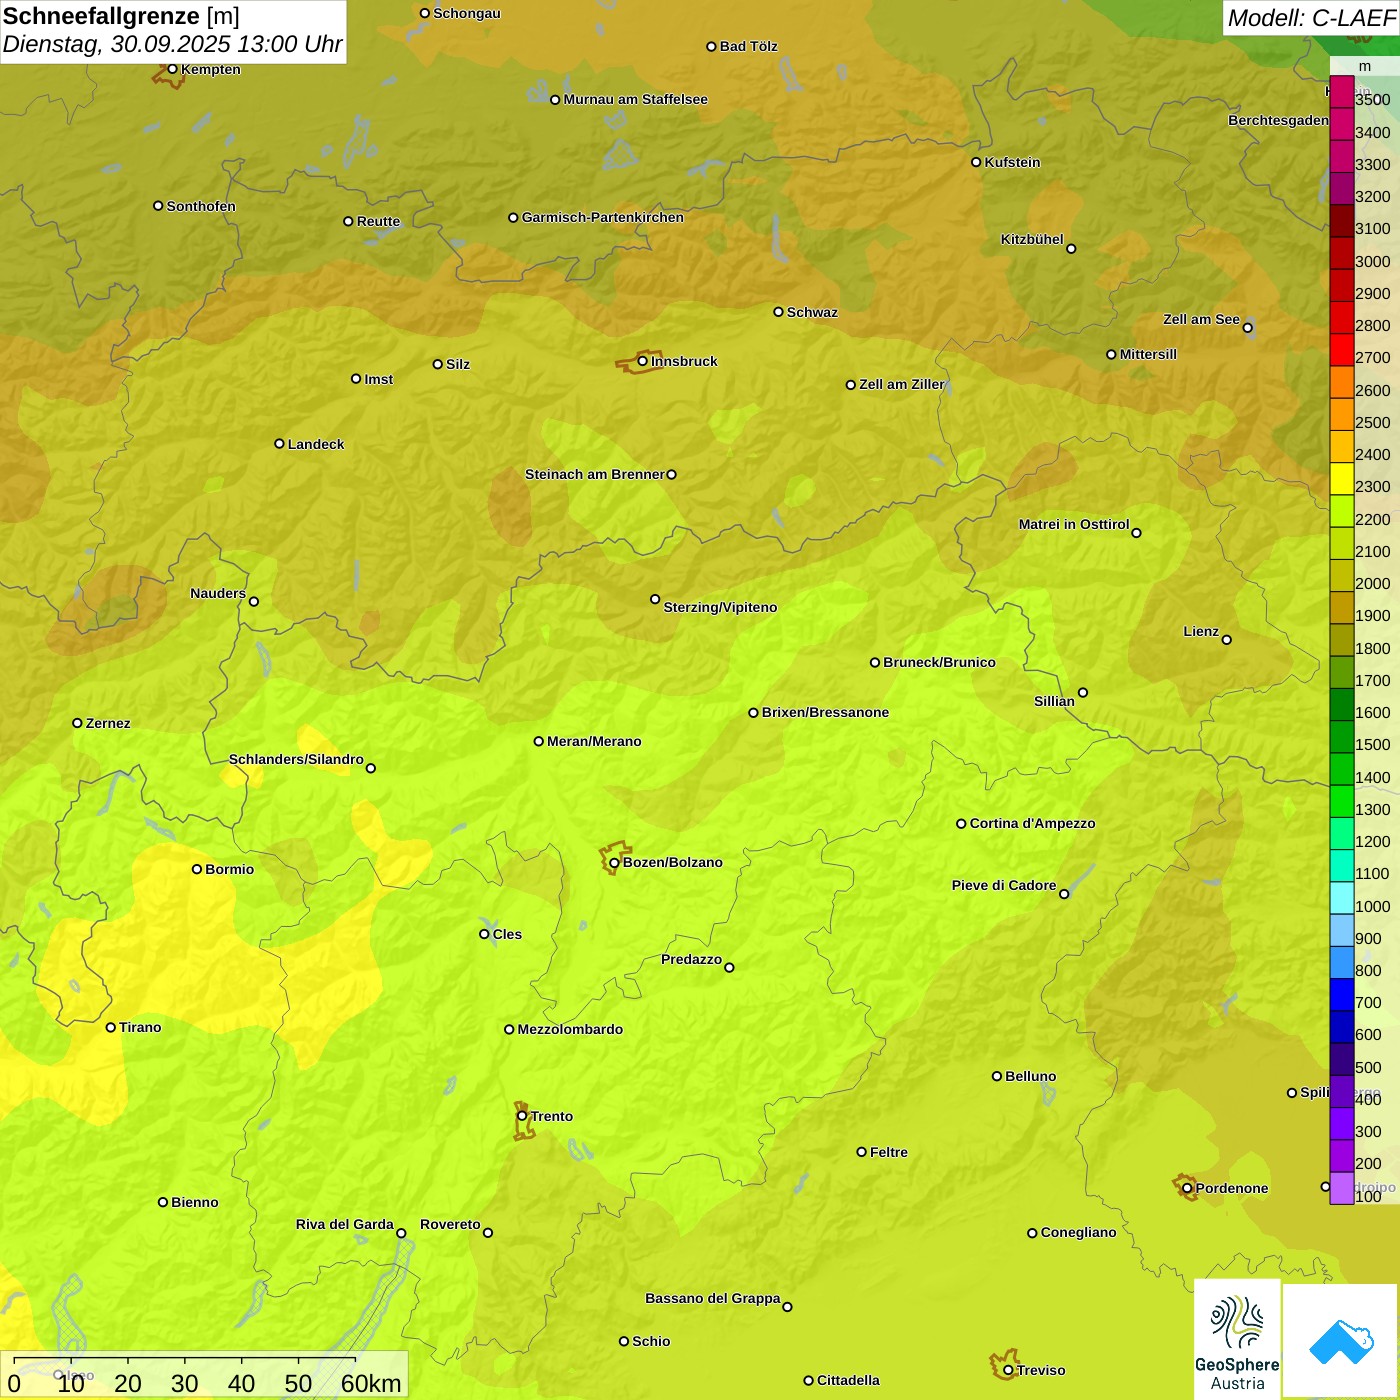Click the Zell am Ziller label
Viewport: 1400px width, 1400px height.
902,384
